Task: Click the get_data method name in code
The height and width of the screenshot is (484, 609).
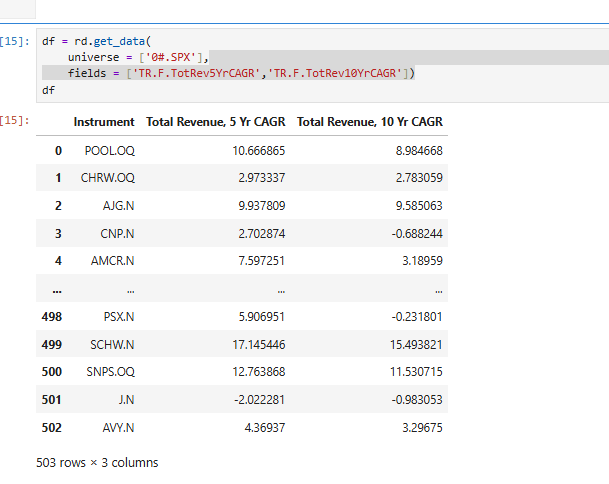Action: (119, 41)
